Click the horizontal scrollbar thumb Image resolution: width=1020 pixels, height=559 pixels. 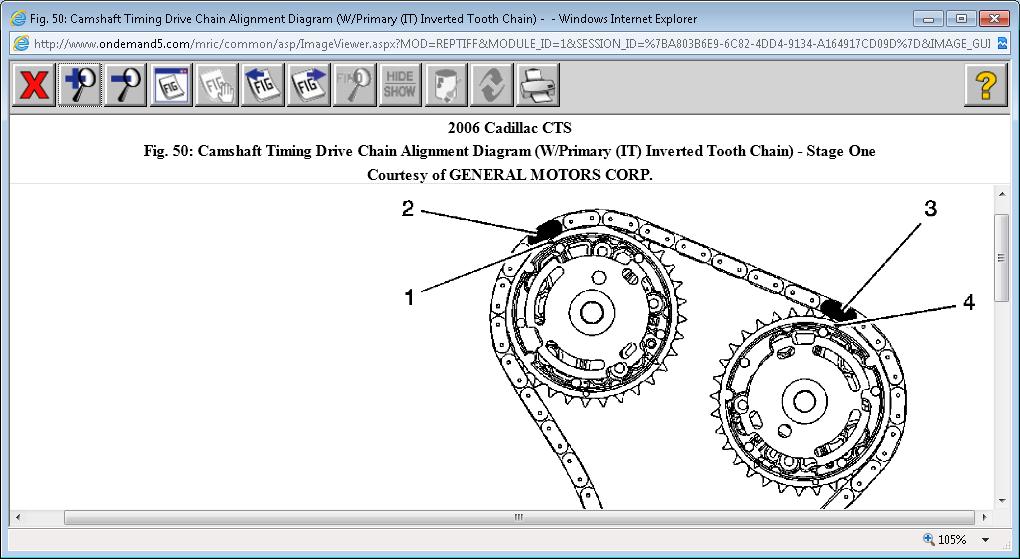pos(519,518)
